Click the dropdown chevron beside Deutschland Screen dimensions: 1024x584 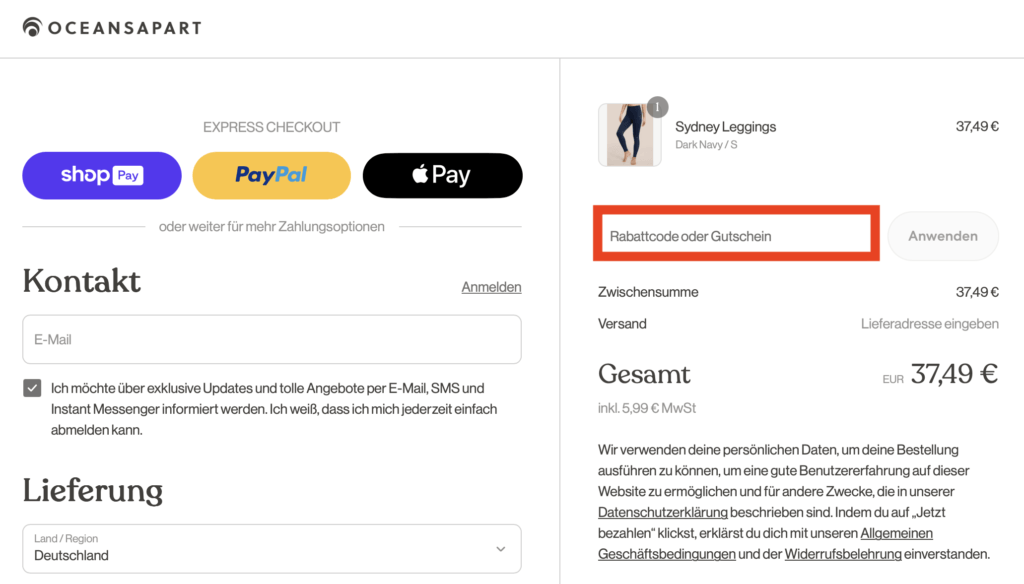(500, 549)
